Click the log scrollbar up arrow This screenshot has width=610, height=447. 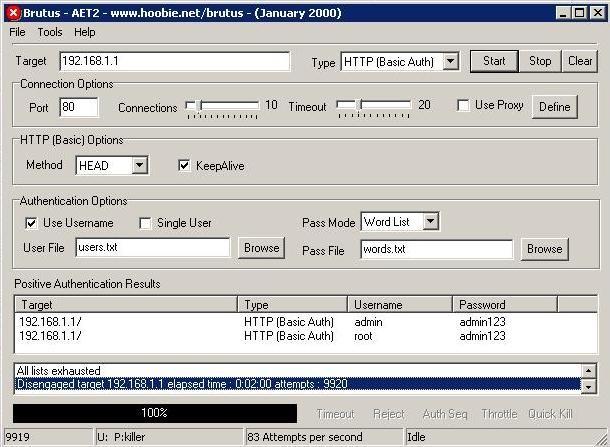[589, 371]
